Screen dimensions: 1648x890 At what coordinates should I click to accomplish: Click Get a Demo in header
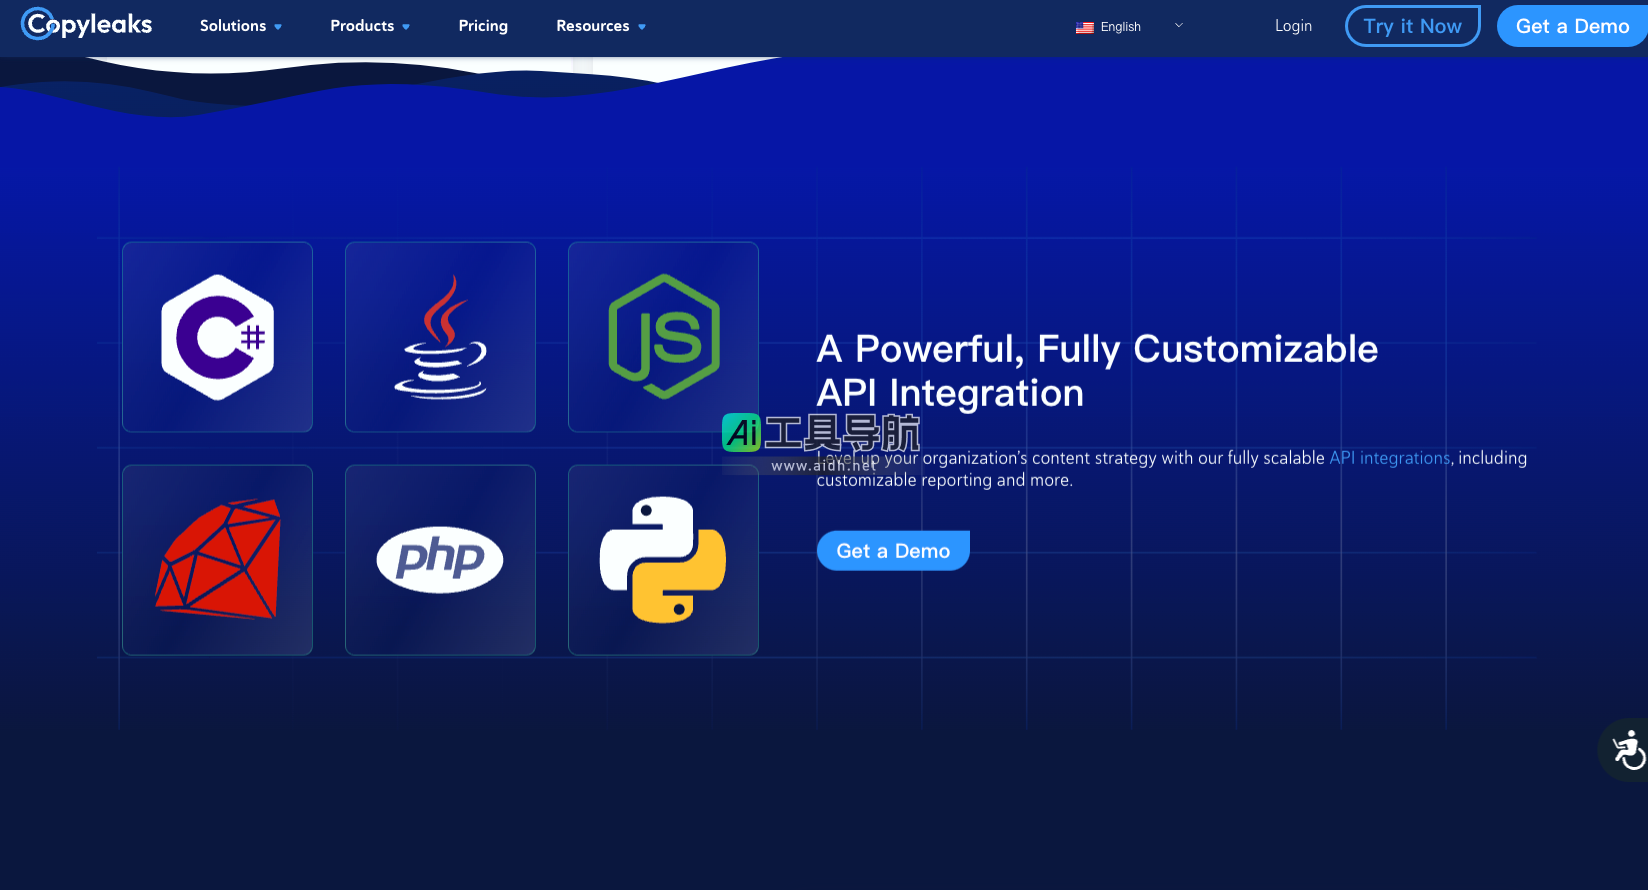pyautogui.click(x=1572, y=26)
